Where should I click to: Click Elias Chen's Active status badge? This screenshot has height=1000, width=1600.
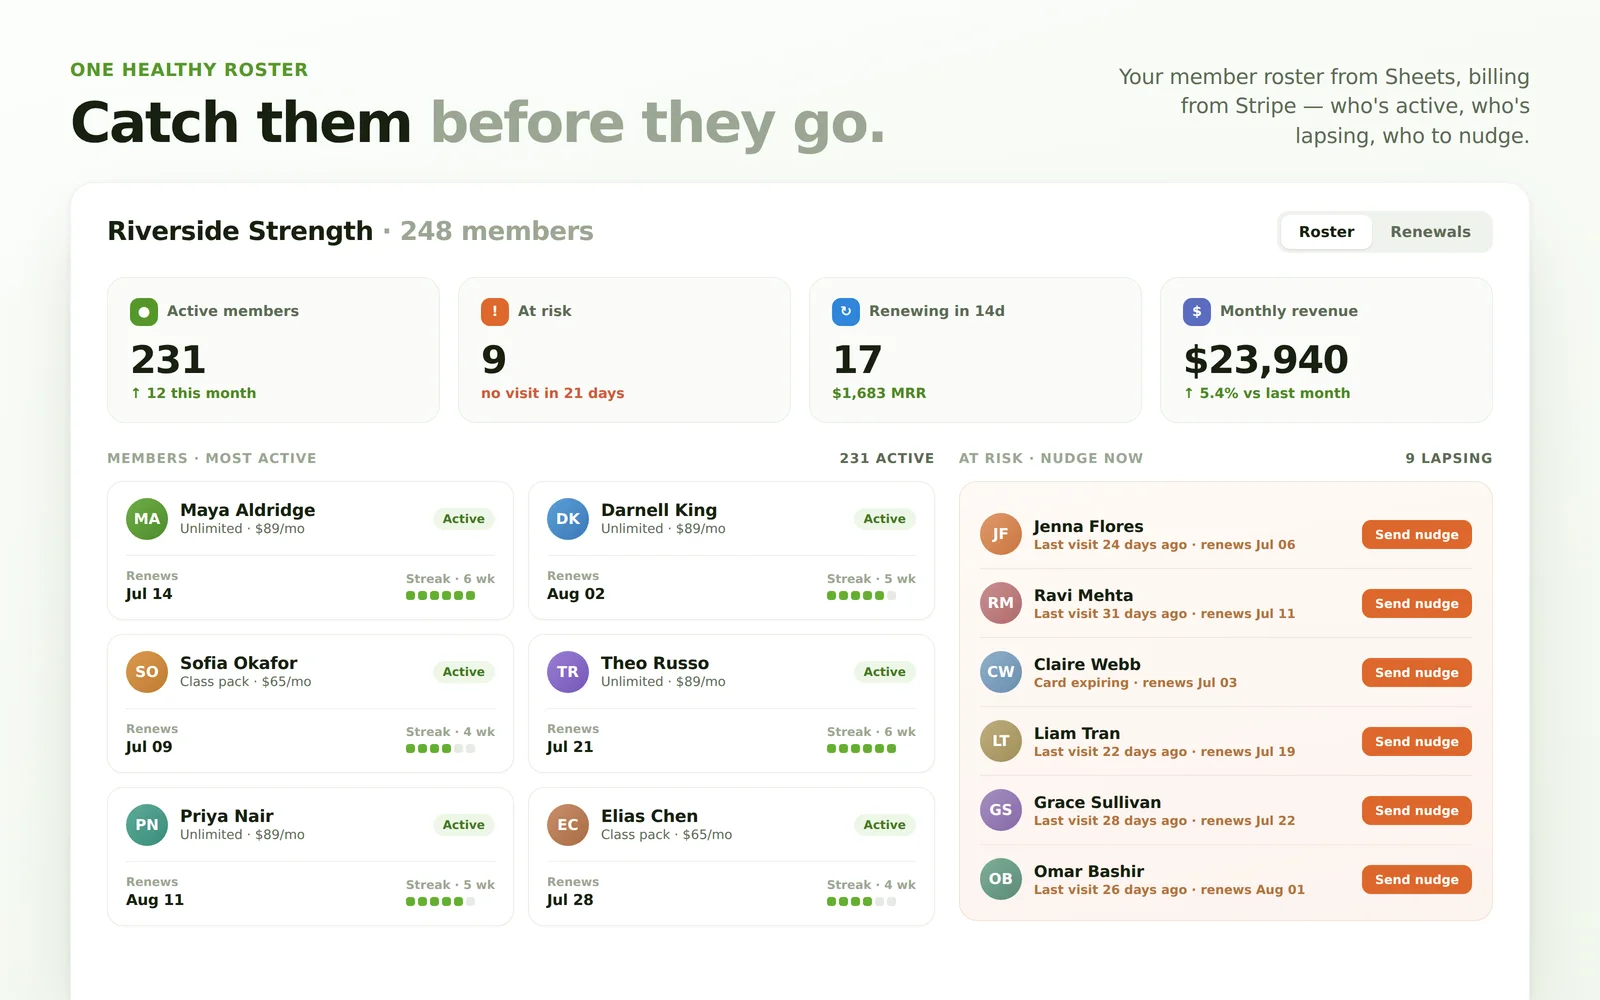pyautogui.click(x=885, y=825)
